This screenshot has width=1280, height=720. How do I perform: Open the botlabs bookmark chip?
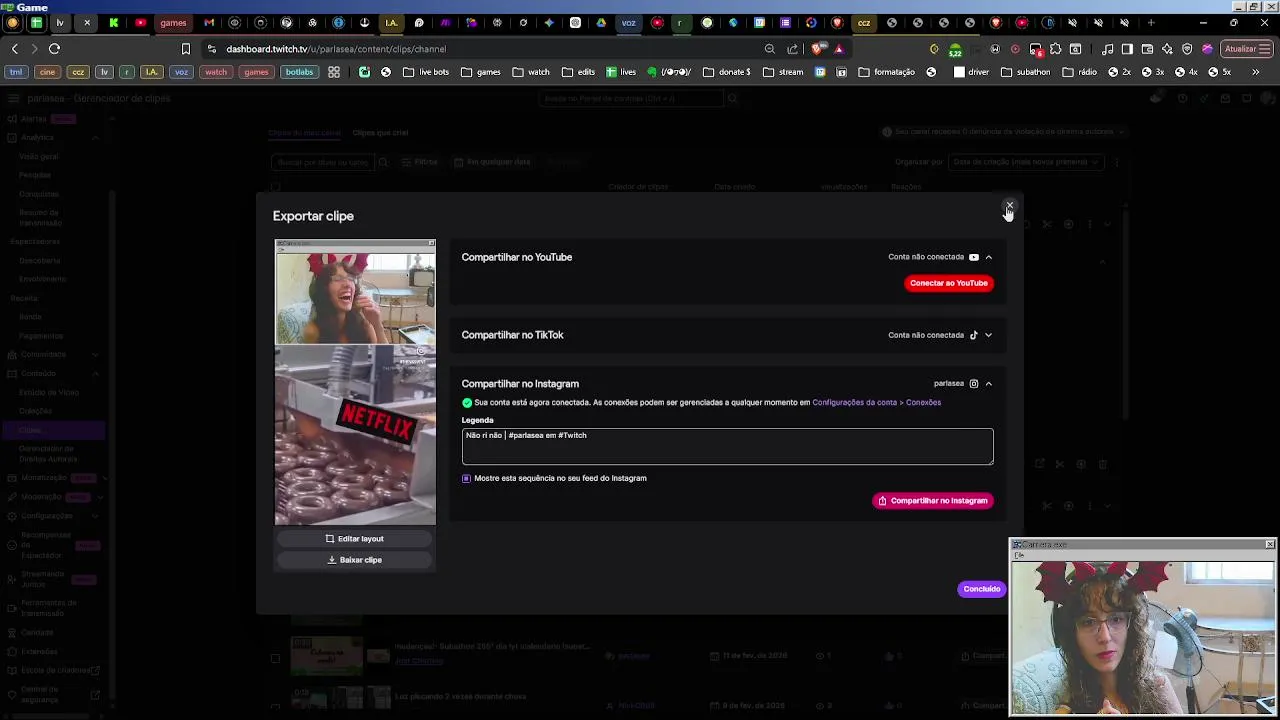click(x=299, y=72)
